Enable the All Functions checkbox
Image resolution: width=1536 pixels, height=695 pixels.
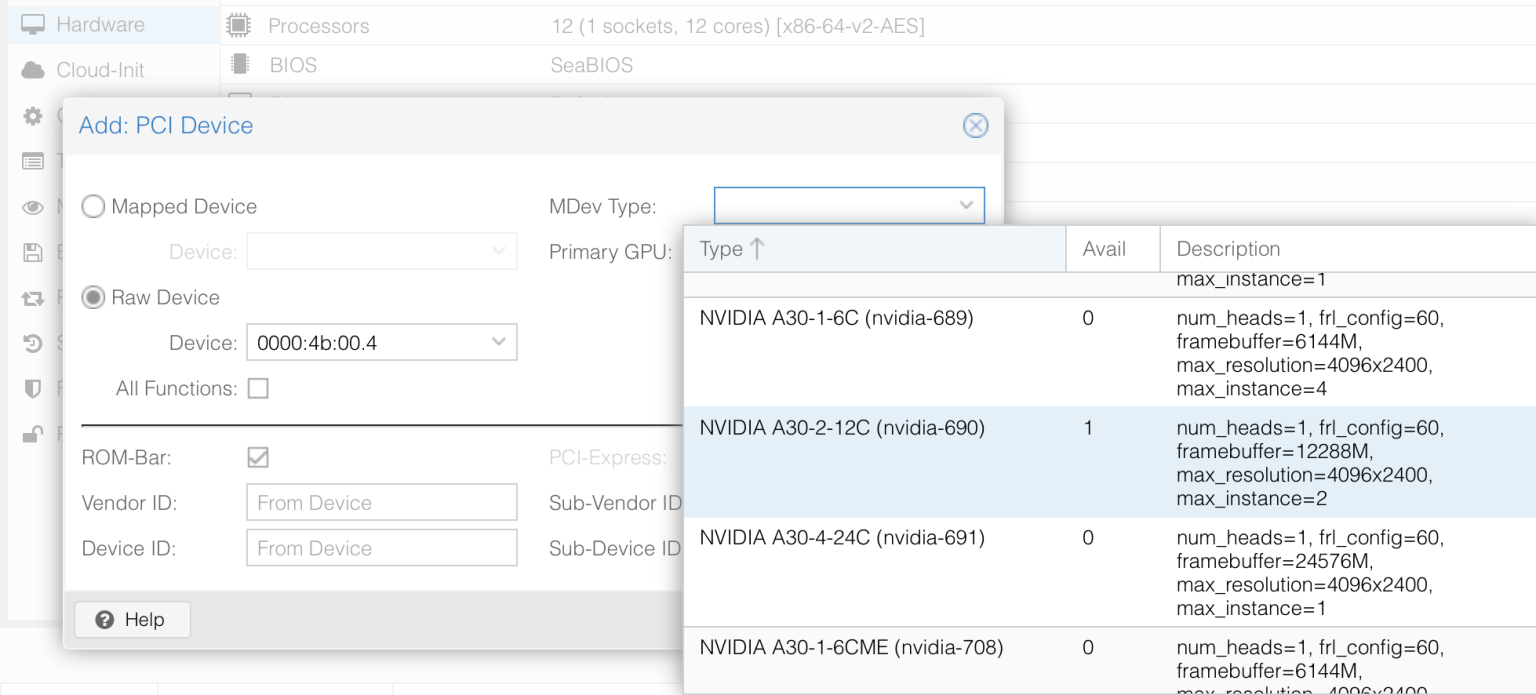click(x=258, y=388)
